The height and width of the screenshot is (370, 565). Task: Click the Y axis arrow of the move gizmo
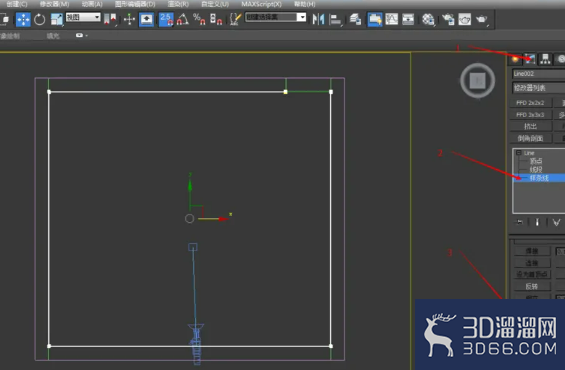[x=190, y=186]
